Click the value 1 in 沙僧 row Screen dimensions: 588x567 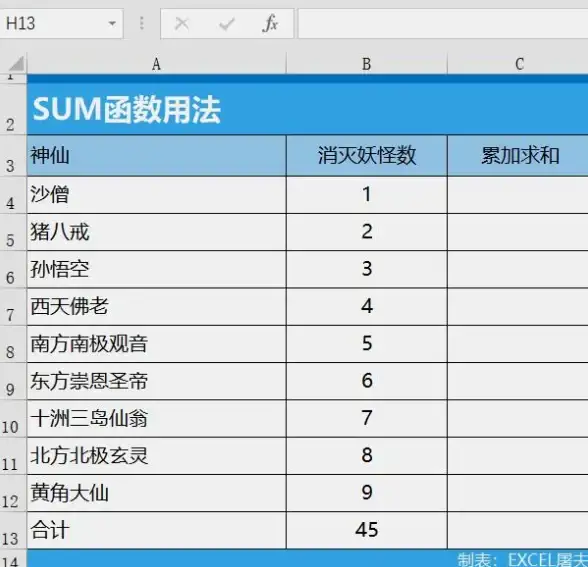coord(367,195)
